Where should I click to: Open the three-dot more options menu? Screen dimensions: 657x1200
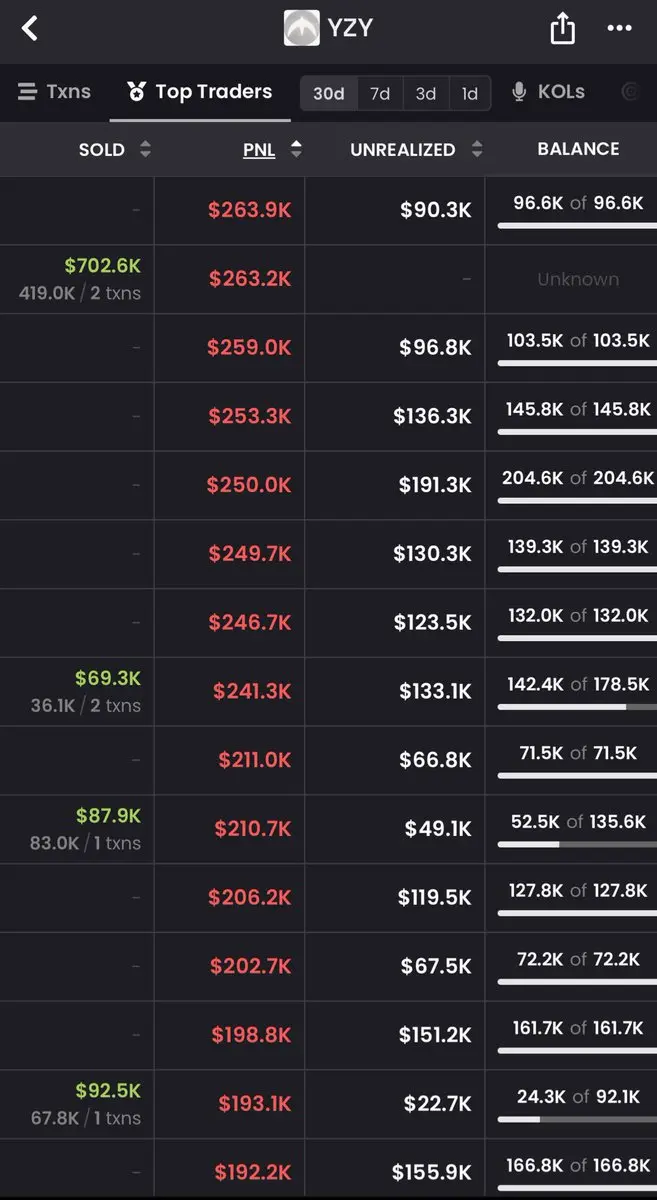tap(620, 29)
